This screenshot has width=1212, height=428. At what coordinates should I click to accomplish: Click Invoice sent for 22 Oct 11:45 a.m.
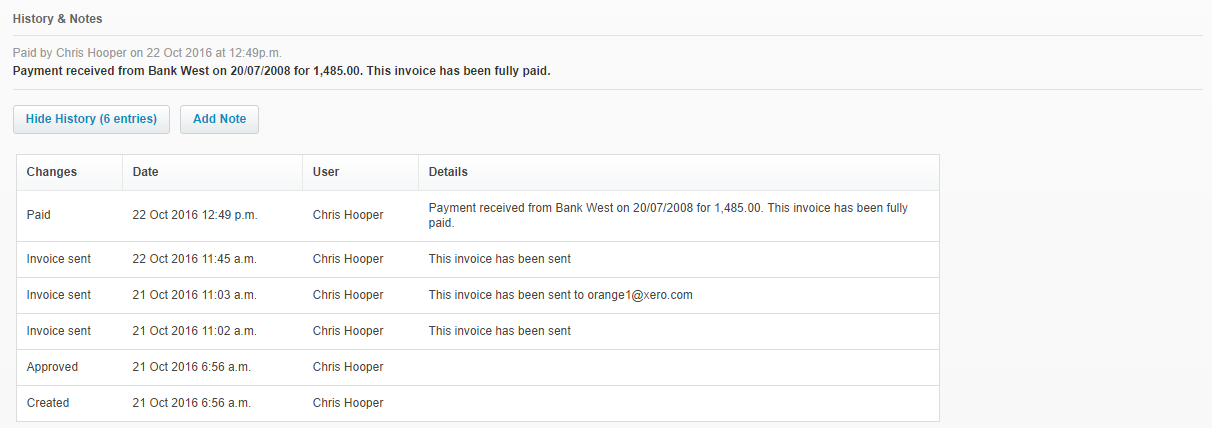pos(59,259)
